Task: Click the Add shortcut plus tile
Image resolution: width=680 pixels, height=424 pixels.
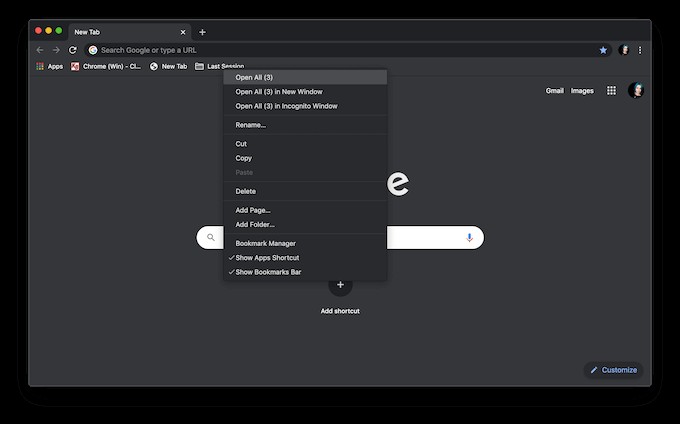Action: 340,285
